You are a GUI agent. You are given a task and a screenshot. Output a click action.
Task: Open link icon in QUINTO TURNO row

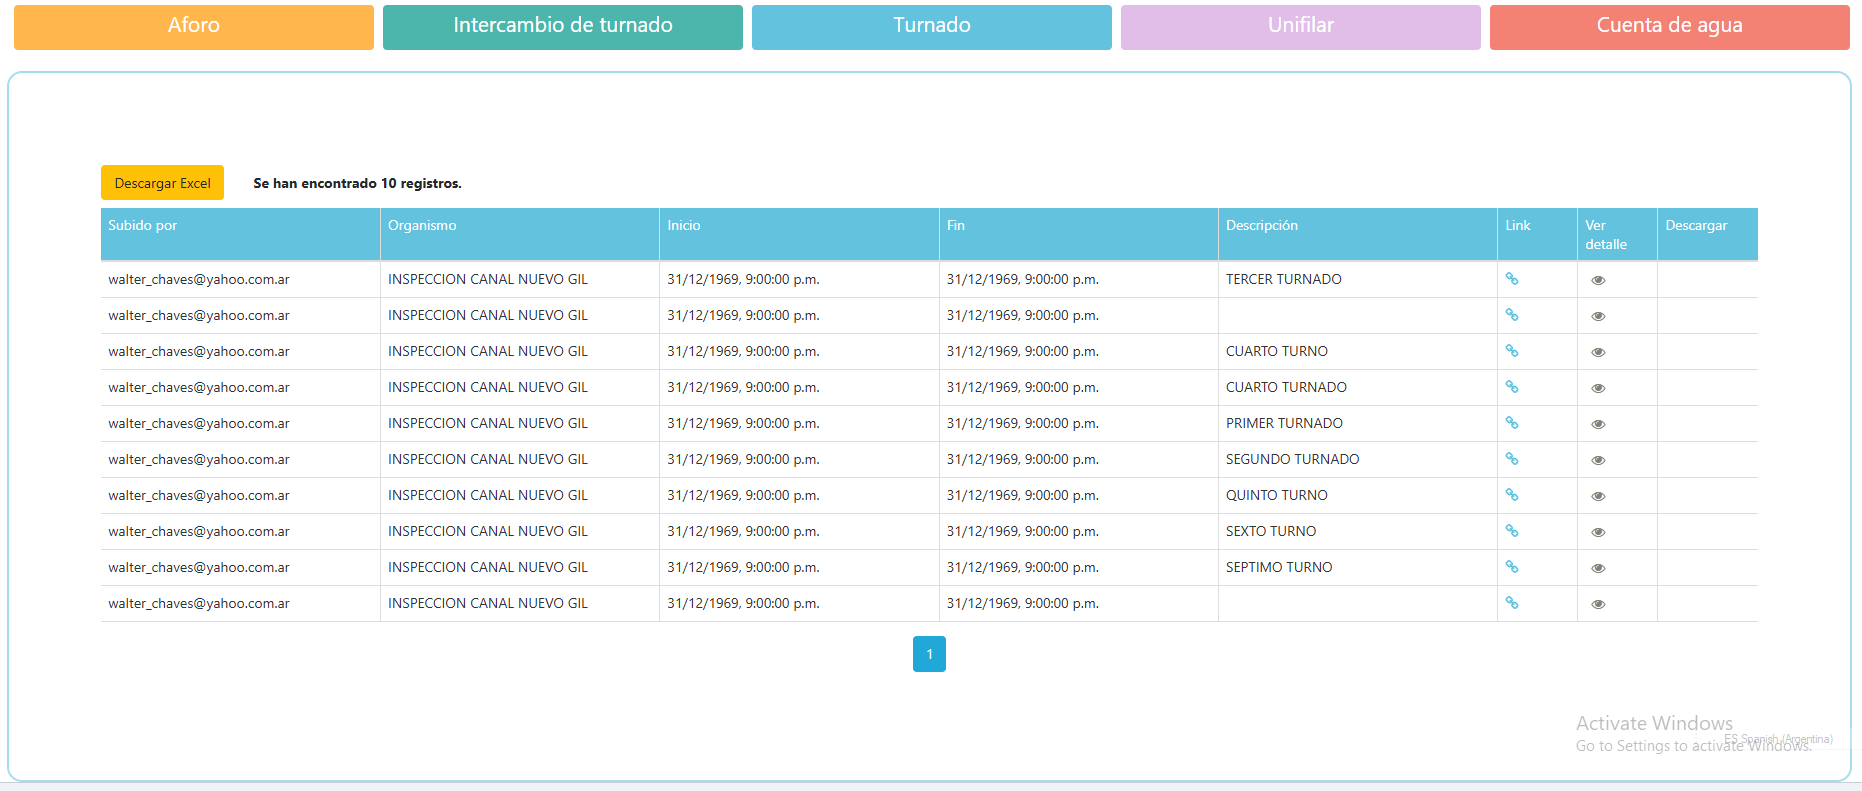(1511, 495)
